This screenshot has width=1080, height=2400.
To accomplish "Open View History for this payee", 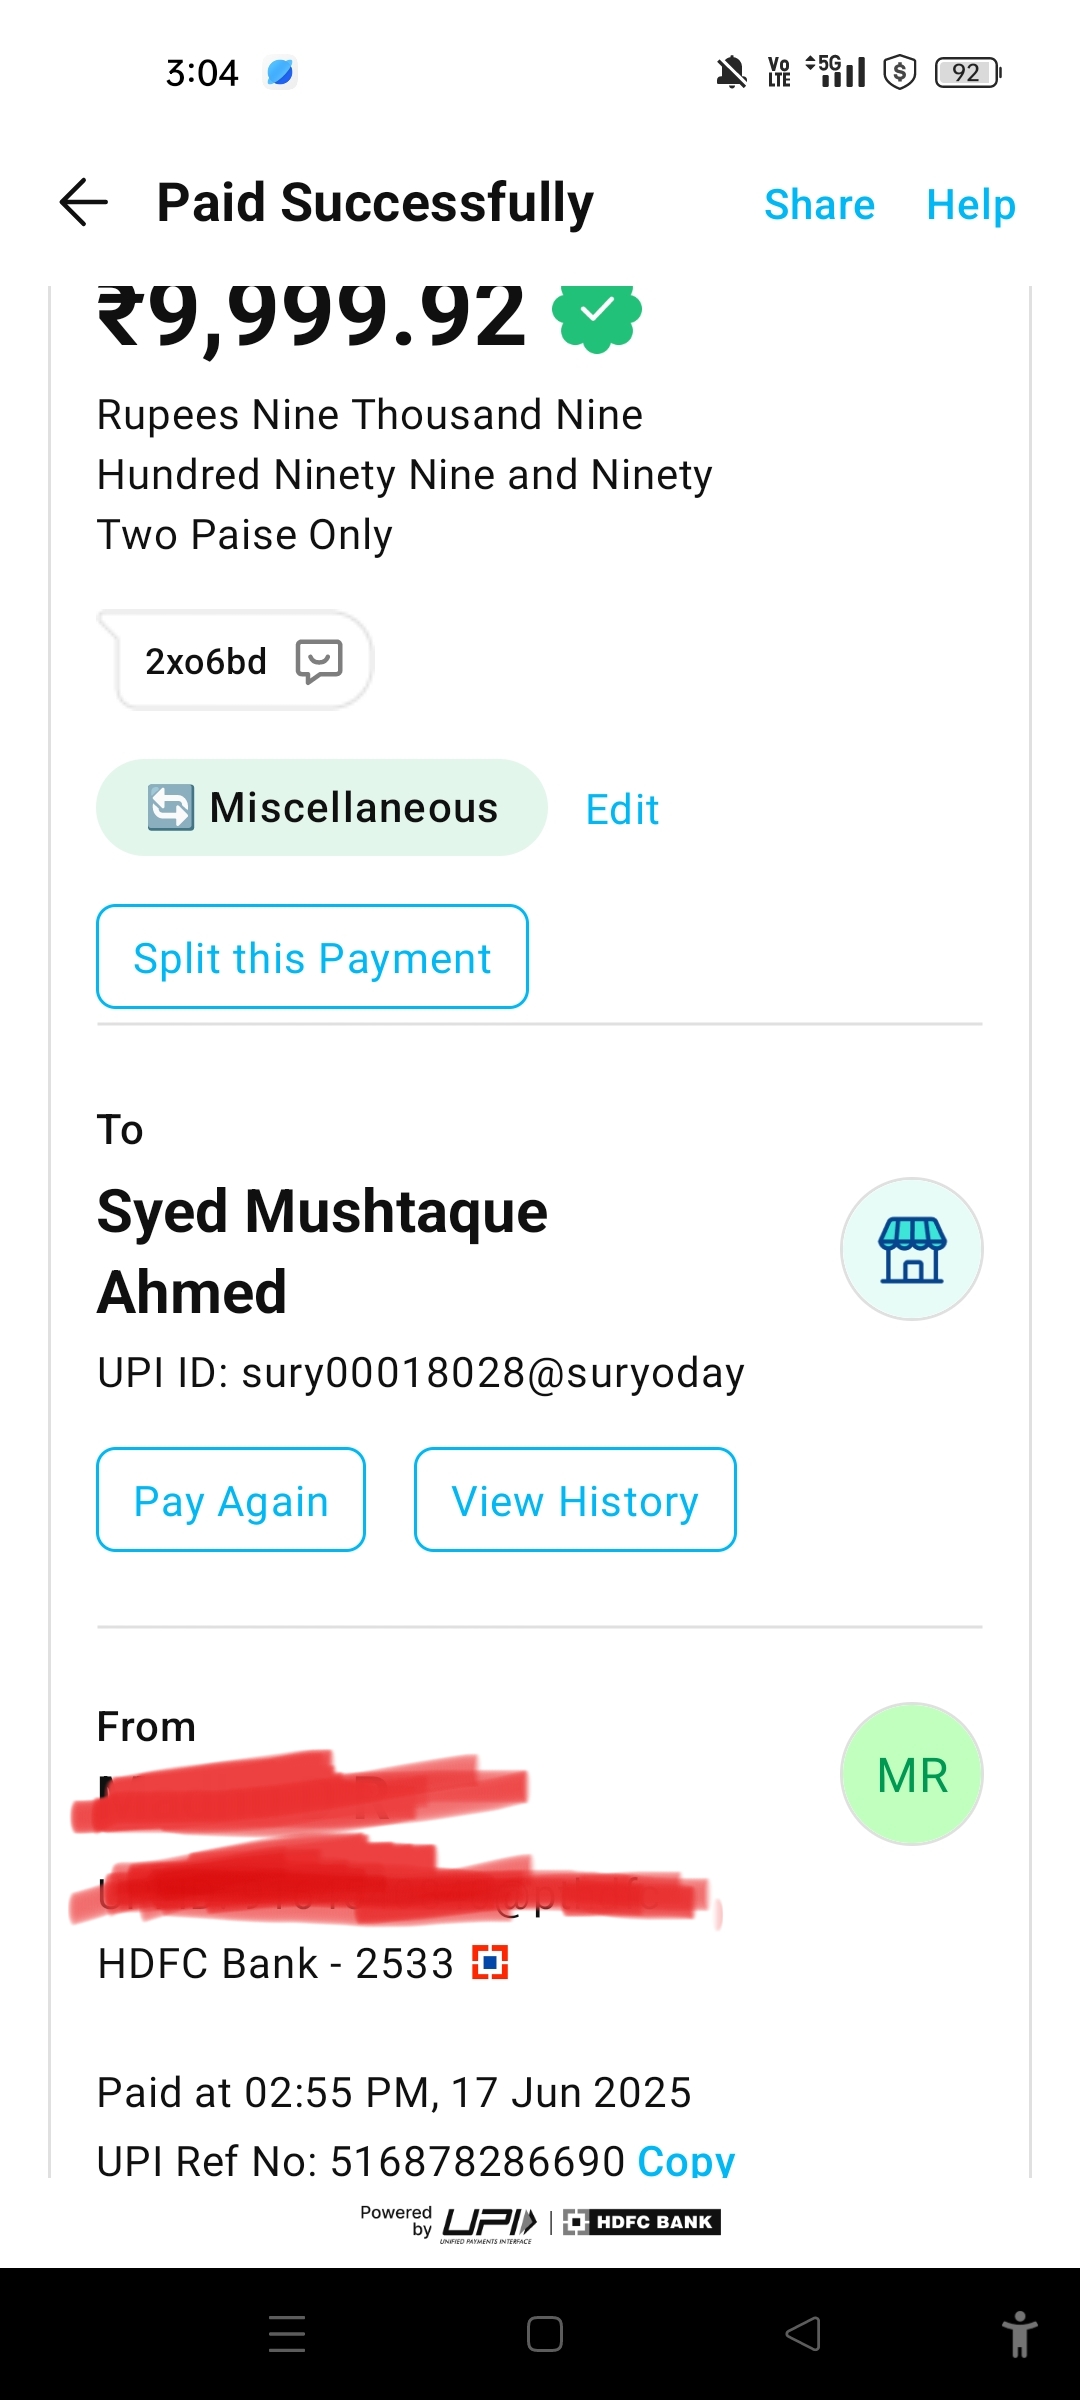I will coord(575,1500).
